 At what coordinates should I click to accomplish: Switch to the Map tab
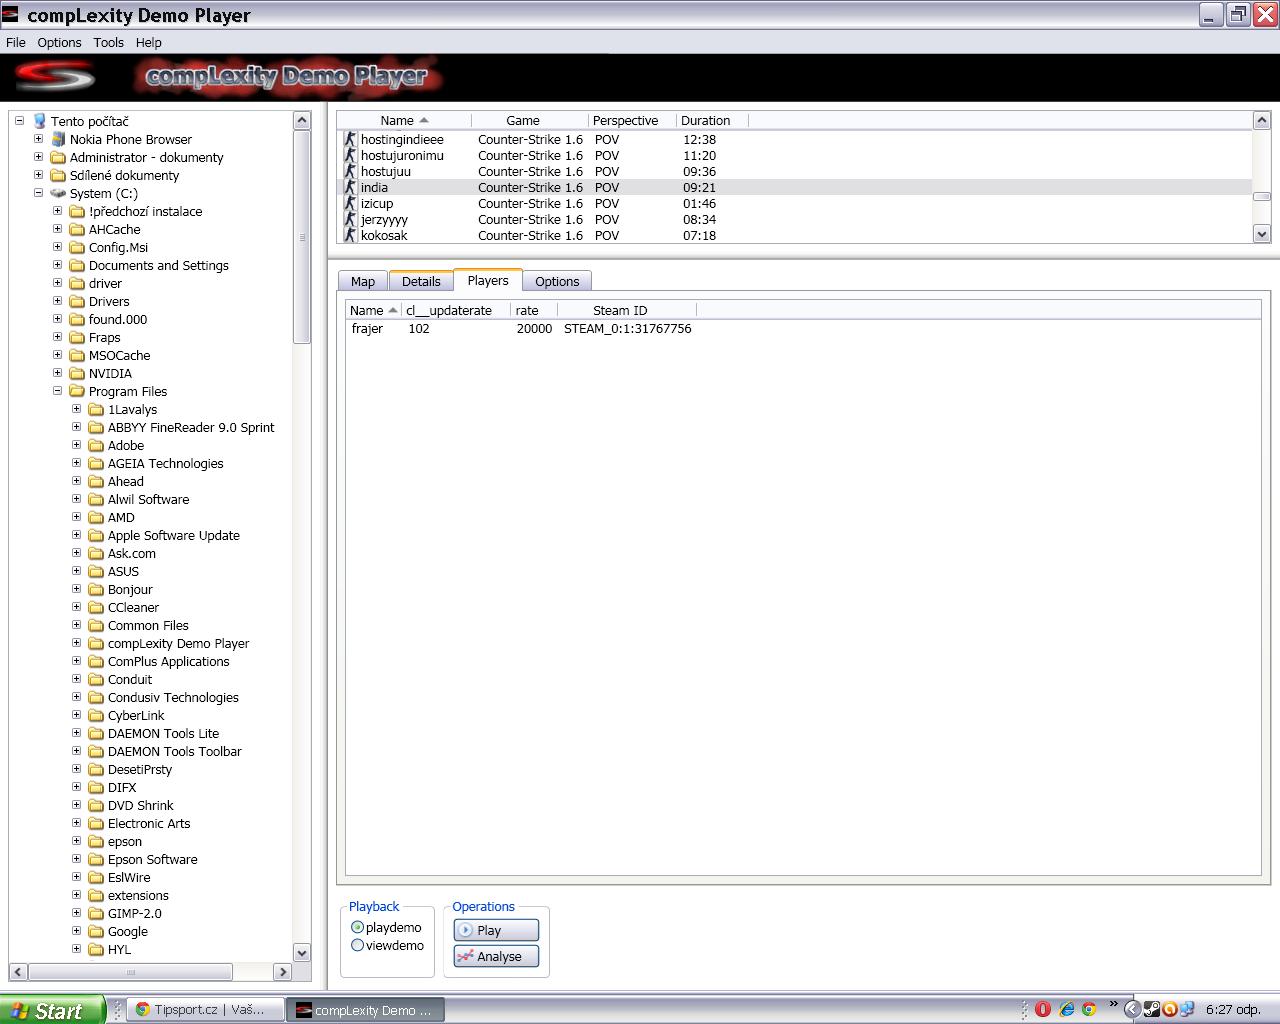coord(363,281)
